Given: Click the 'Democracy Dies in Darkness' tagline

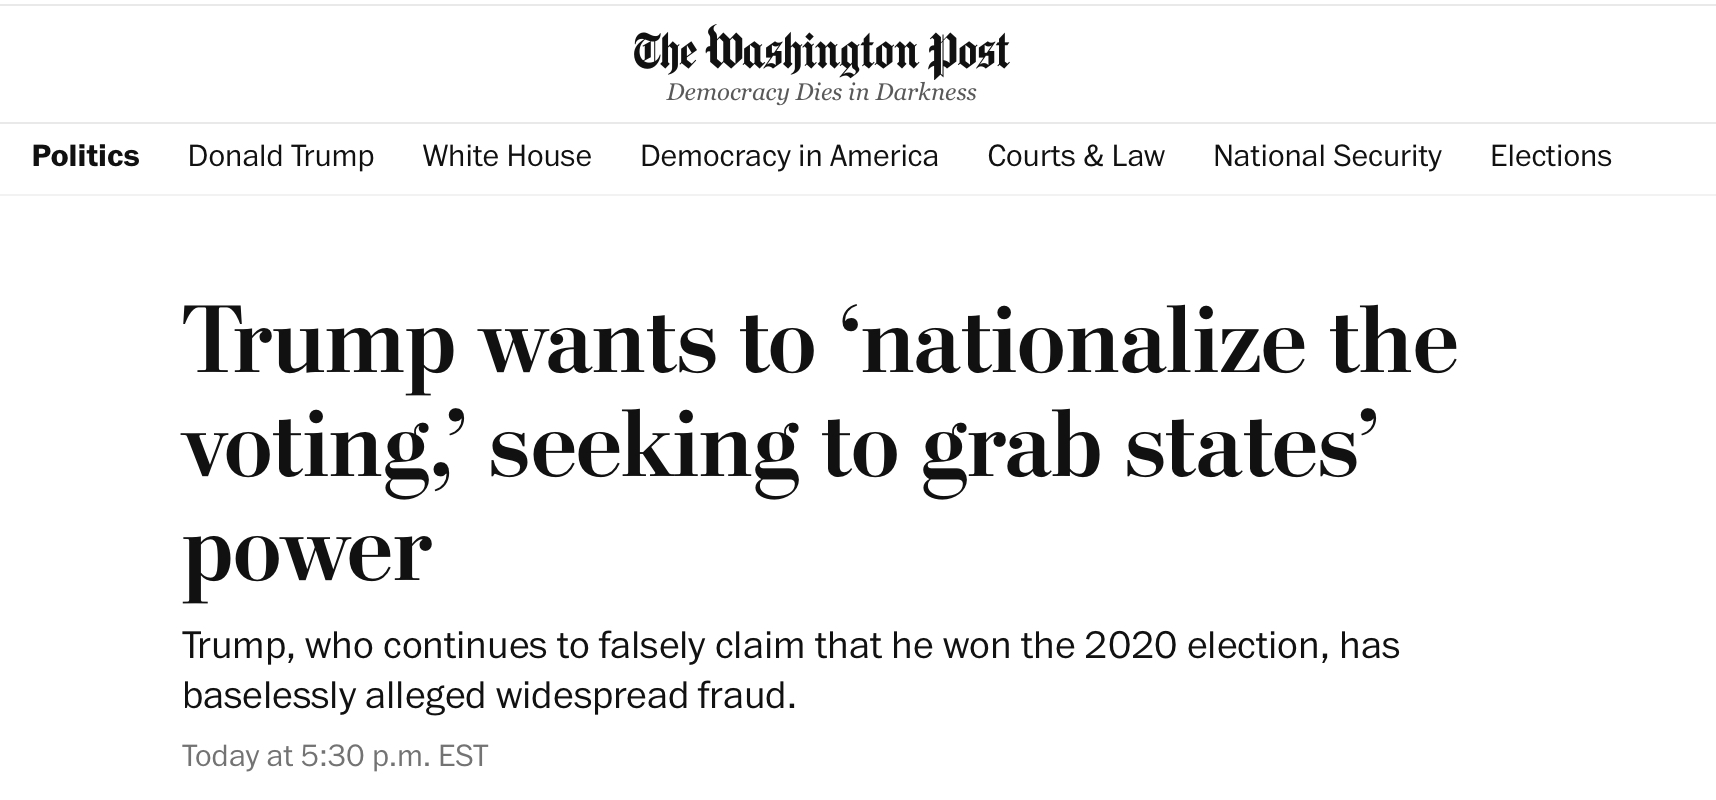Looking at the screenshot, I should click(821, 93).
